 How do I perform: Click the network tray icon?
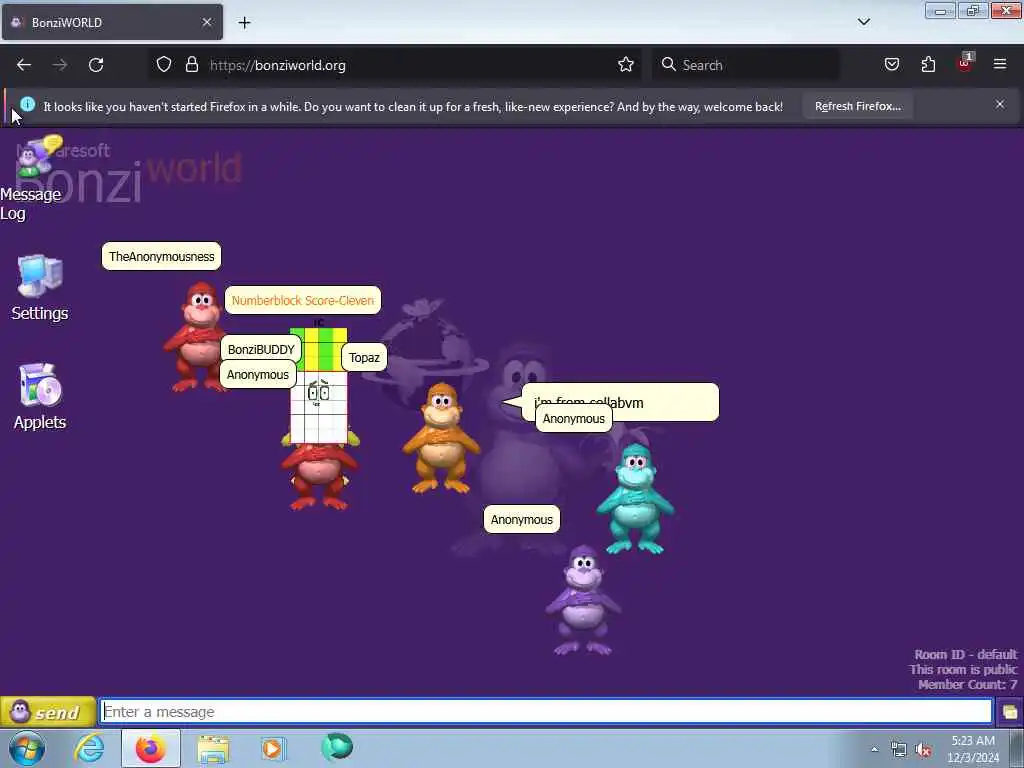(899, 750)
